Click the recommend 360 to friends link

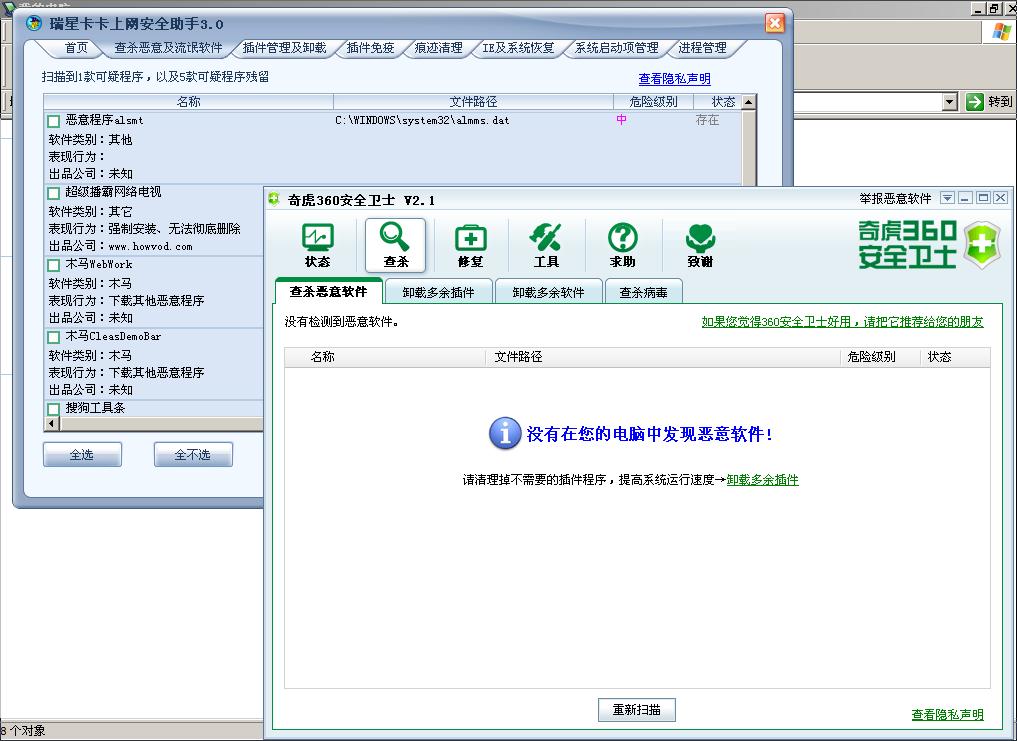[843, 321]
